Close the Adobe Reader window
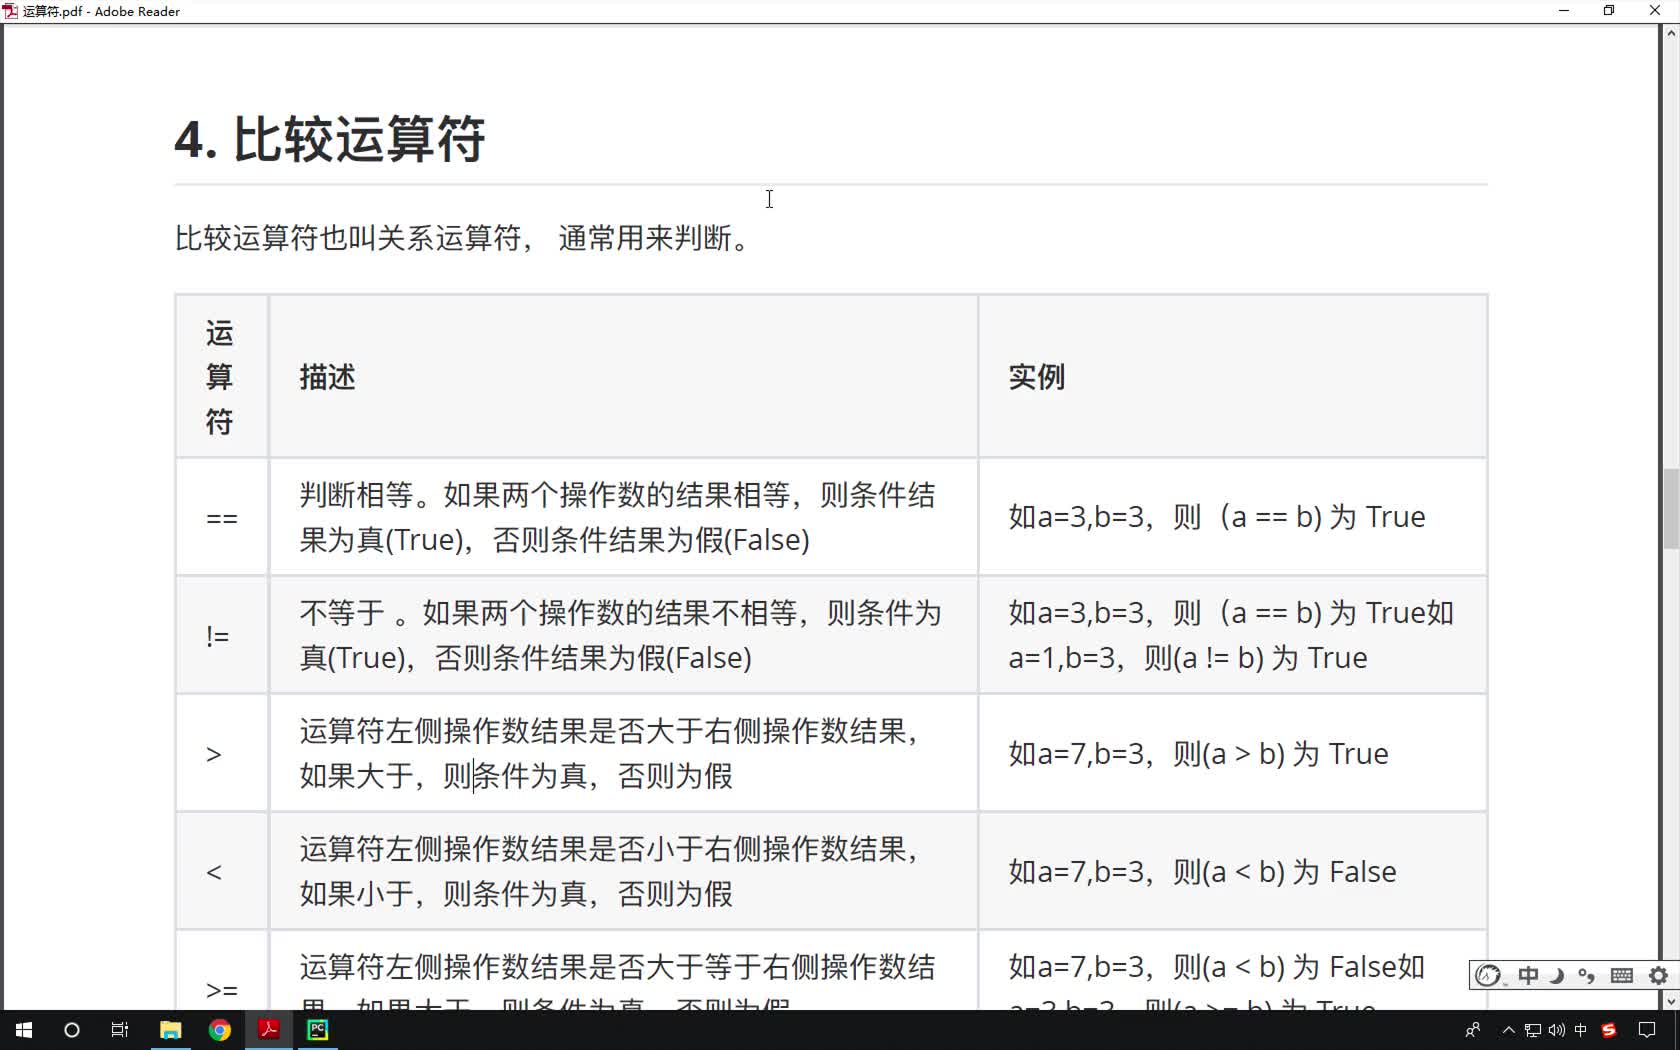This screenshot has width=1680, height=1050. 1655,11
